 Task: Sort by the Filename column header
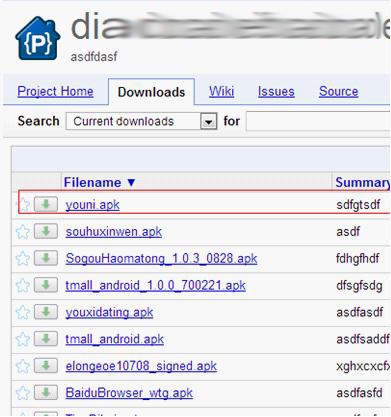coord(100,183)
